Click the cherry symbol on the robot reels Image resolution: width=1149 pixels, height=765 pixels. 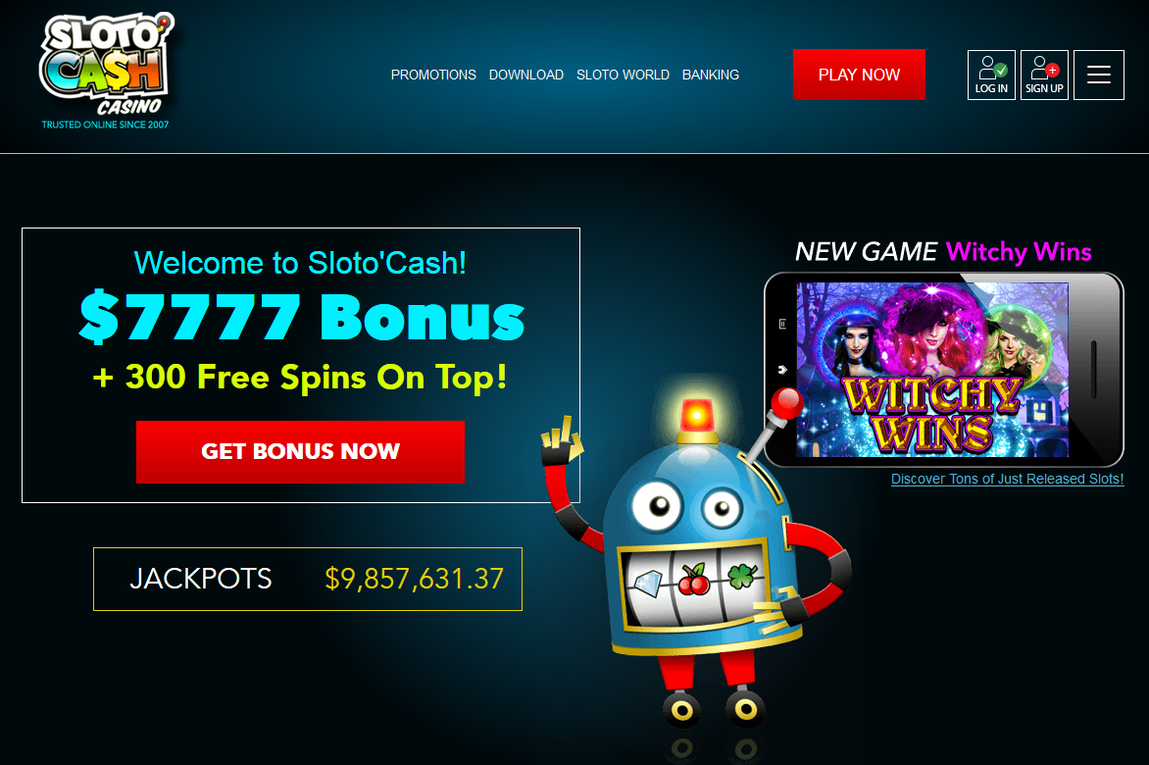[693, 580]
